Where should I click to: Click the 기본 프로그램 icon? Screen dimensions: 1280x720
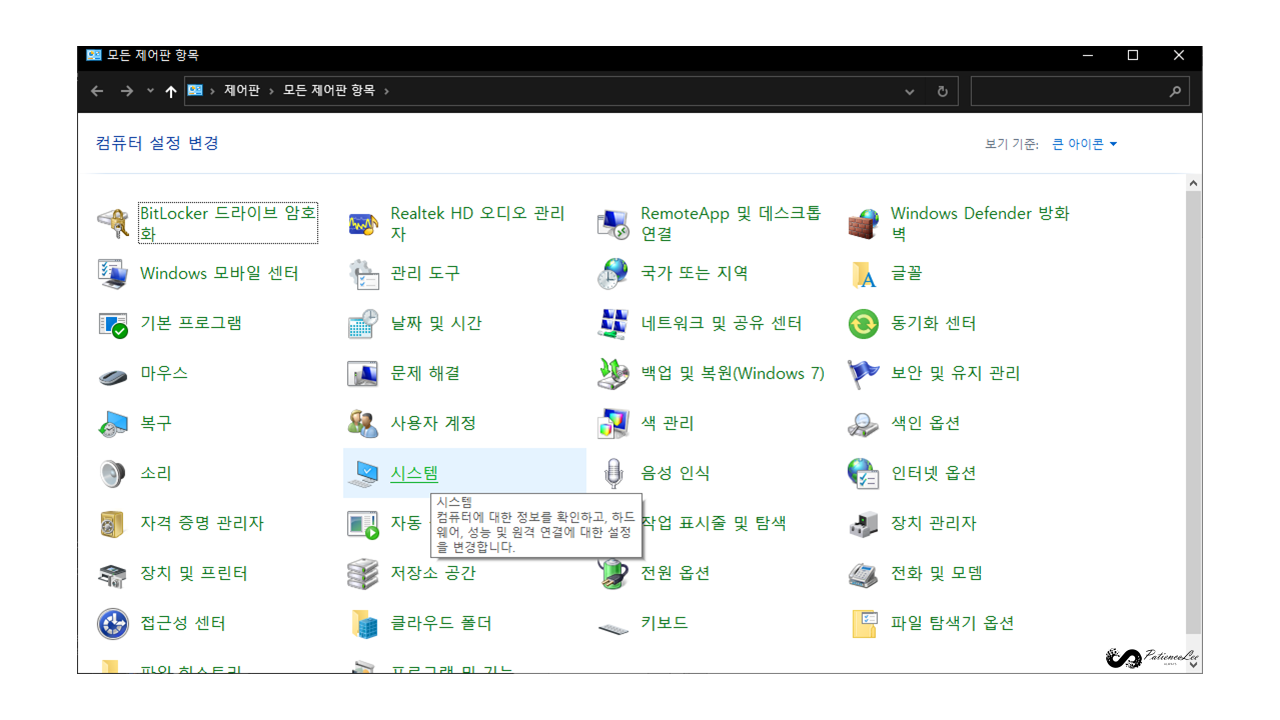click(x=113, y=324)
